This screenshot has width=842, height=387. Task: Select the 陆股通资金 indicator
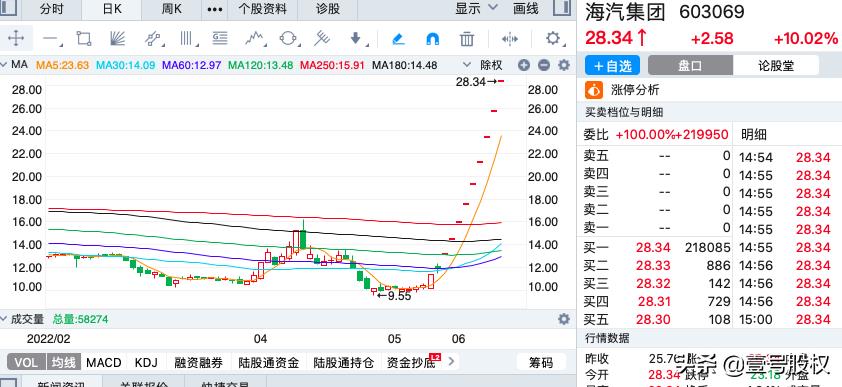pos(268,362)
